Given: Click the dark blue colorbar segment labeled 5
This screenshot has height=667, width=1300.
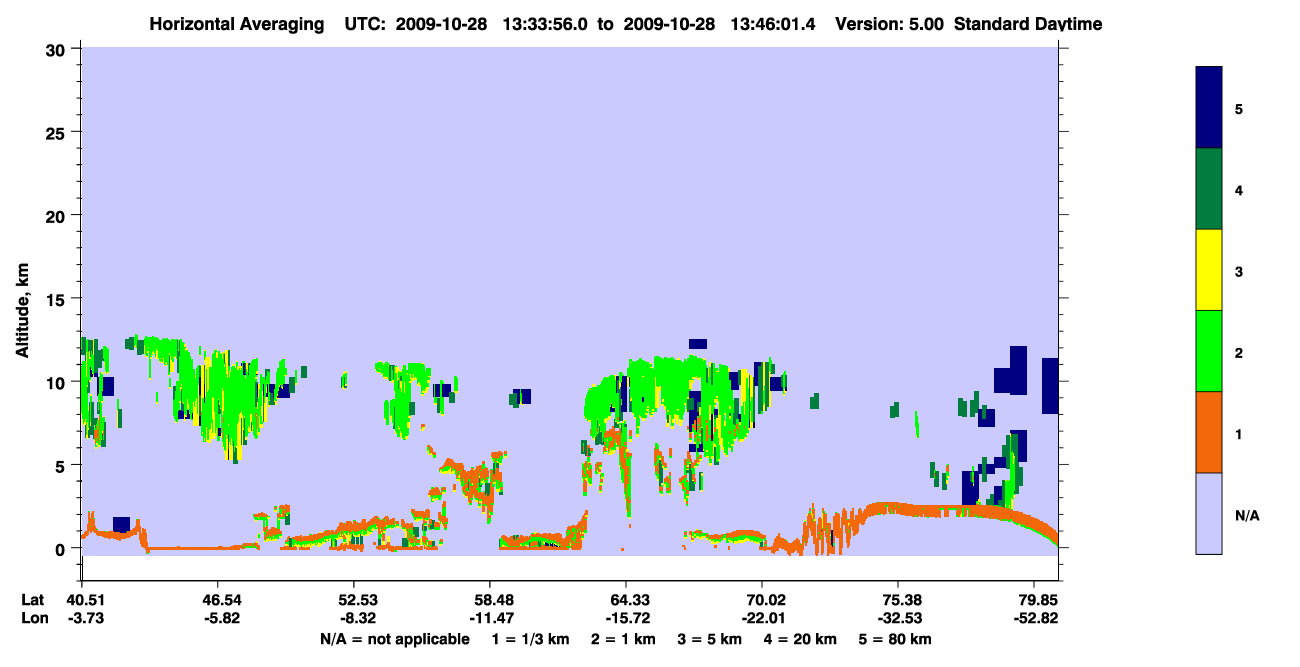Looking at the screenshot, I should click(1209, 107).
